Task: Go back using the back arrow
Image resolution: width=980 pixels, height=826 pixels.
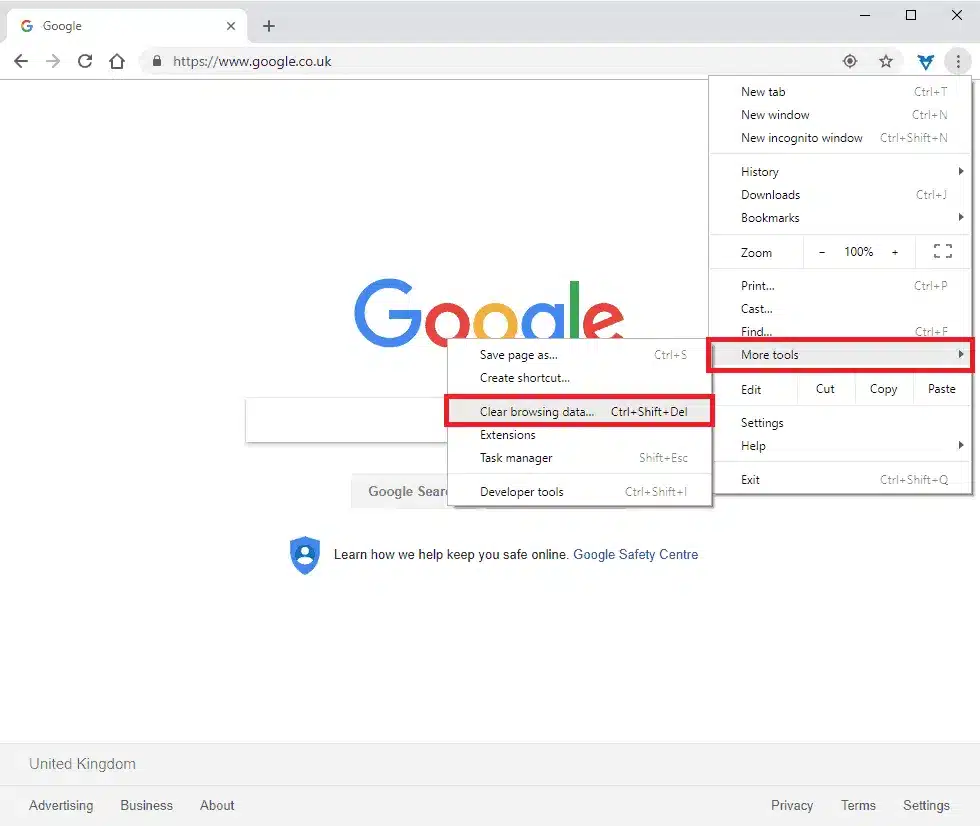Action: point(21,61)
